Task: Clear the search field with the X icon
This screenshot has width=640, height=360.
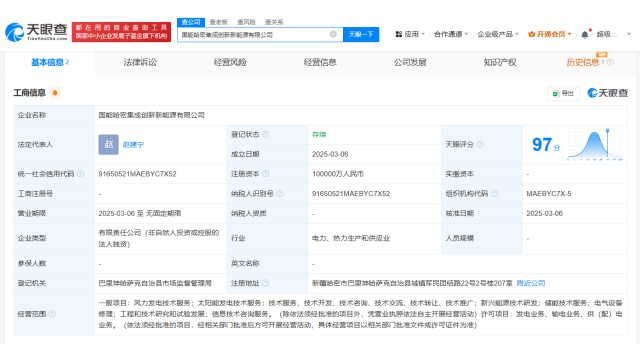Action: tap(333, 34)
